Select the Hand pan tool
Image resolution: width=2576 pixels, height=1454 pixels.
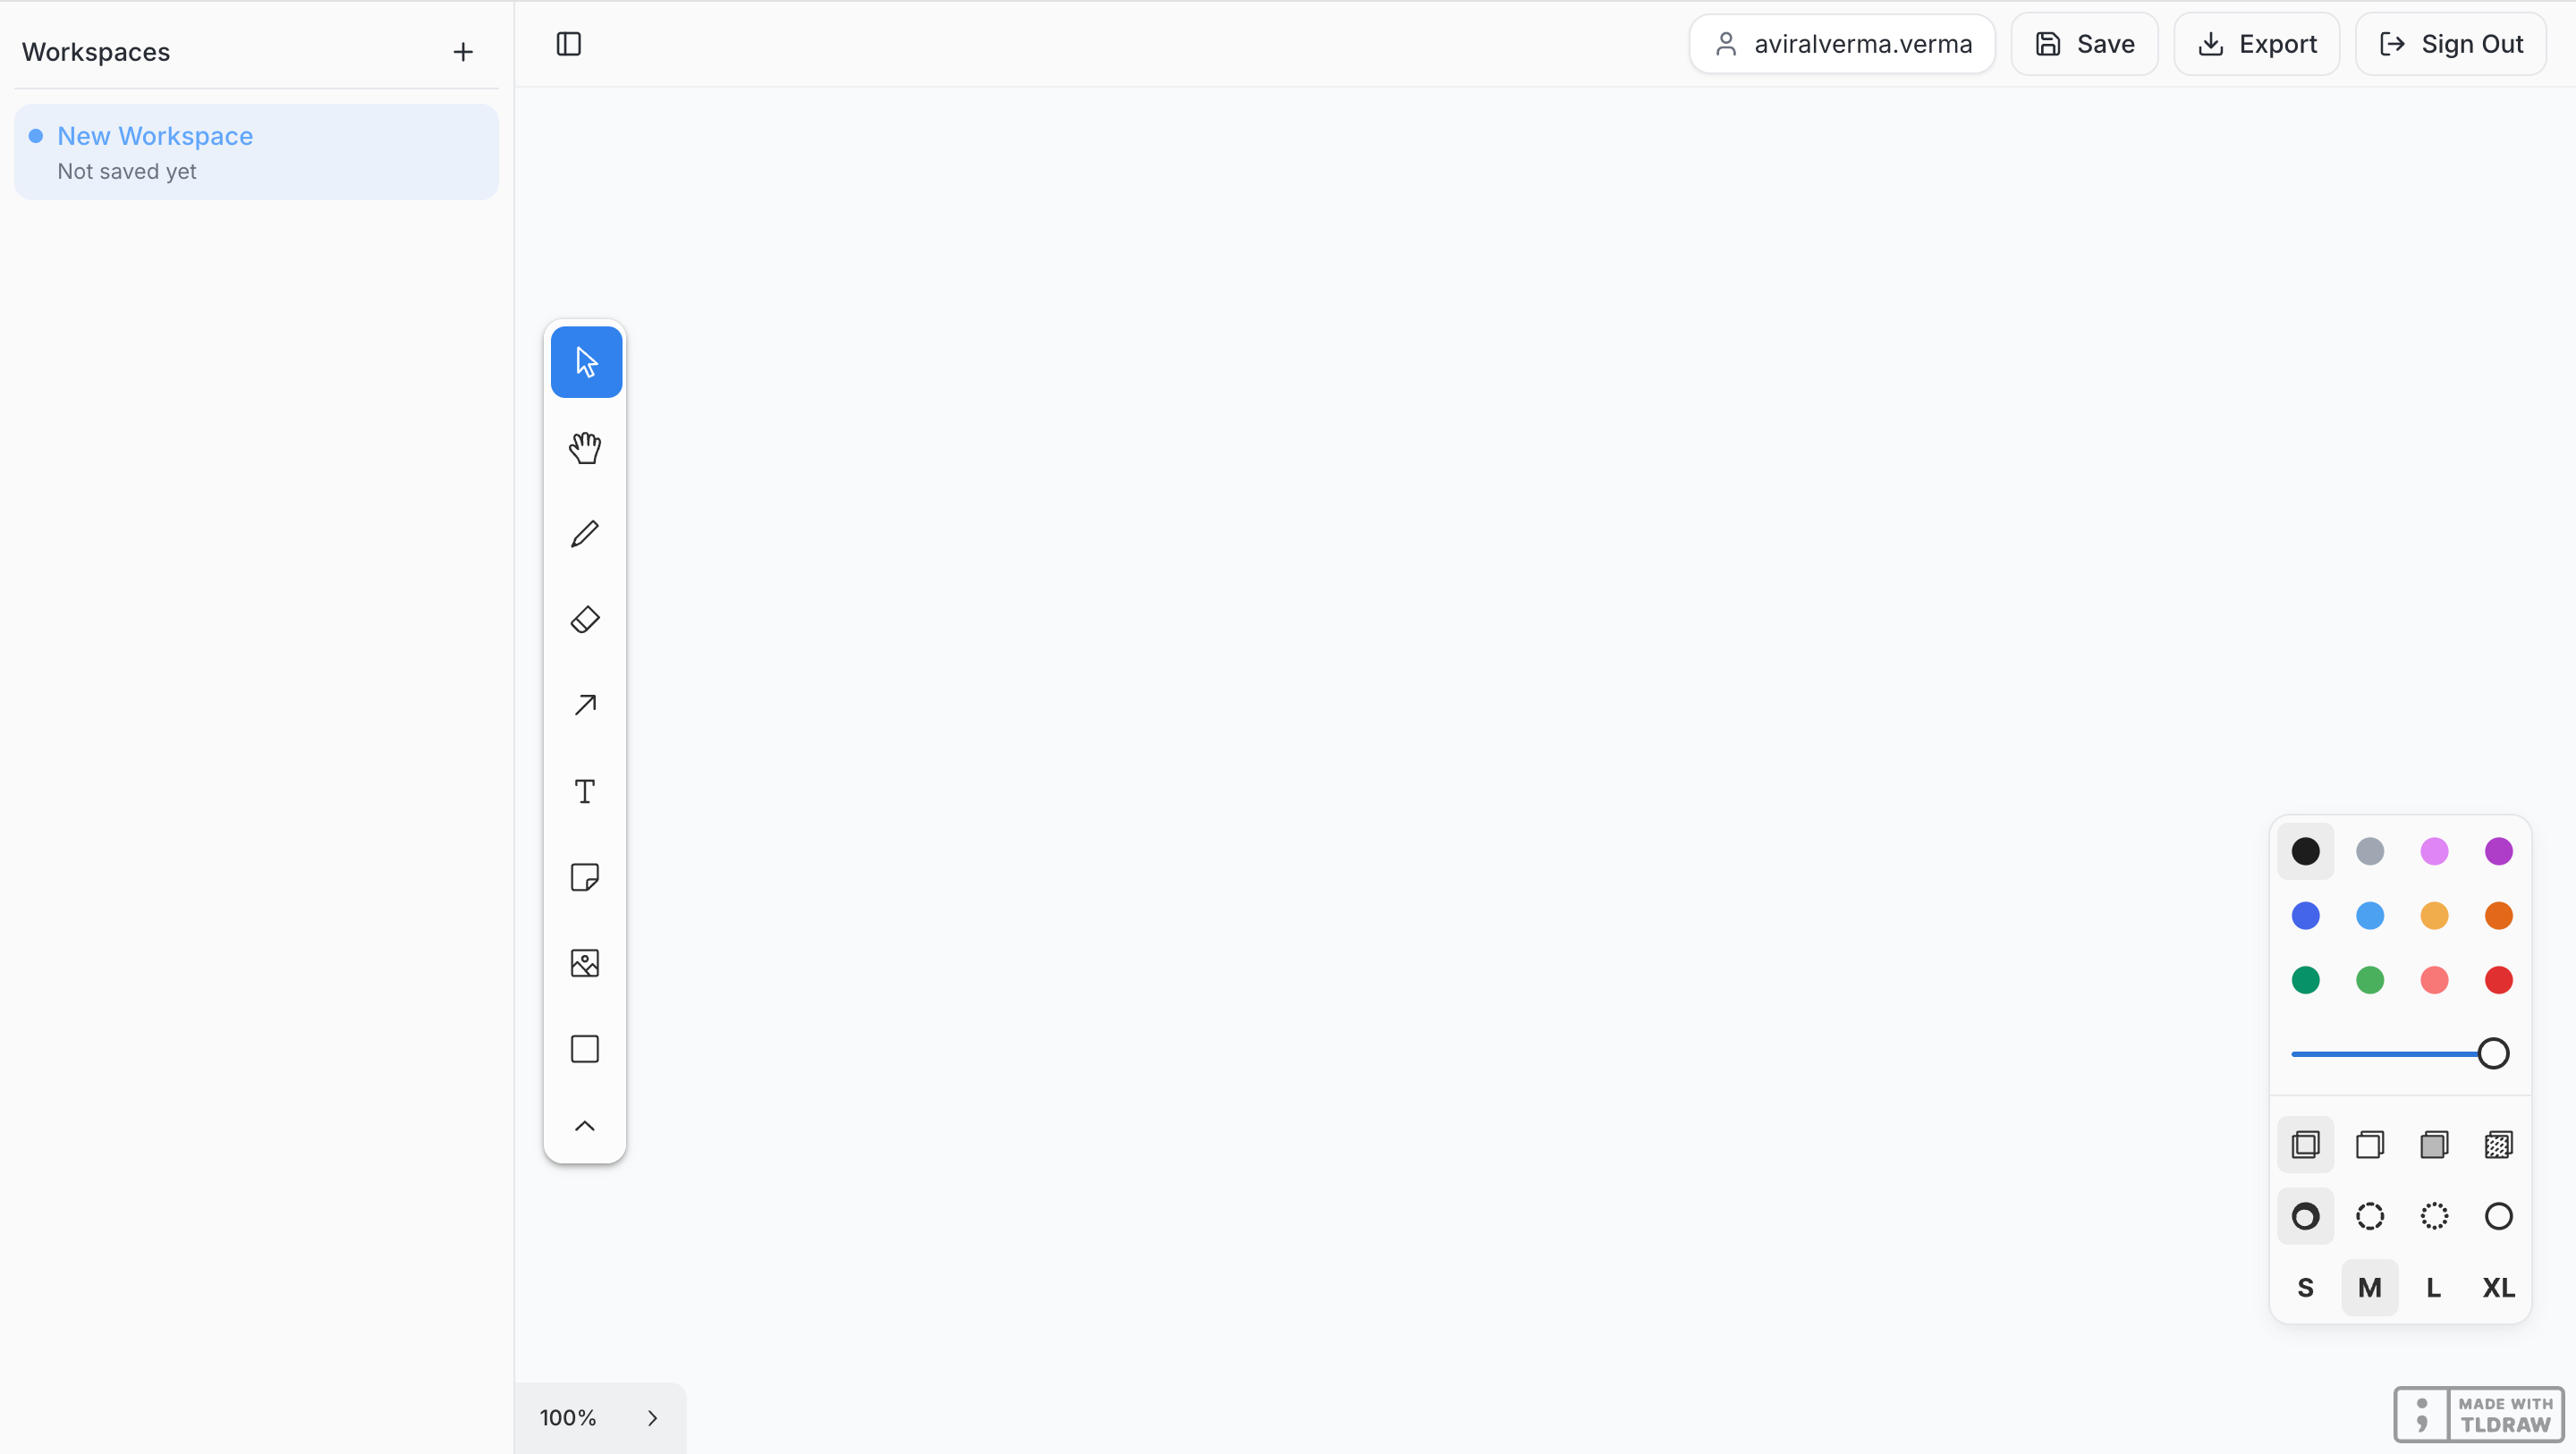click(x=585, y=448)
